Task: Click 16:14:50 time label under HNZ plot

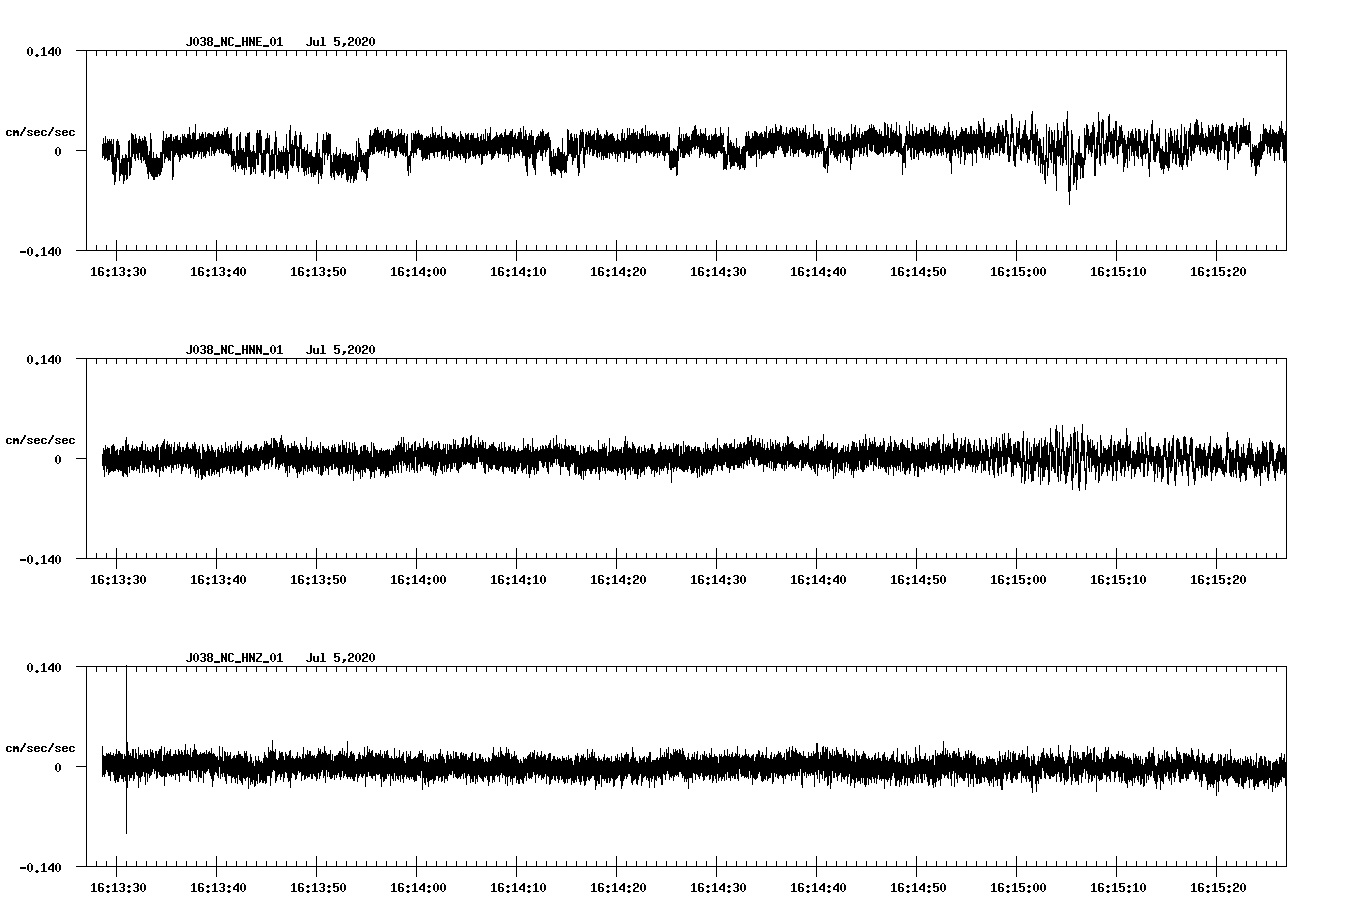Action: (918, 888)
